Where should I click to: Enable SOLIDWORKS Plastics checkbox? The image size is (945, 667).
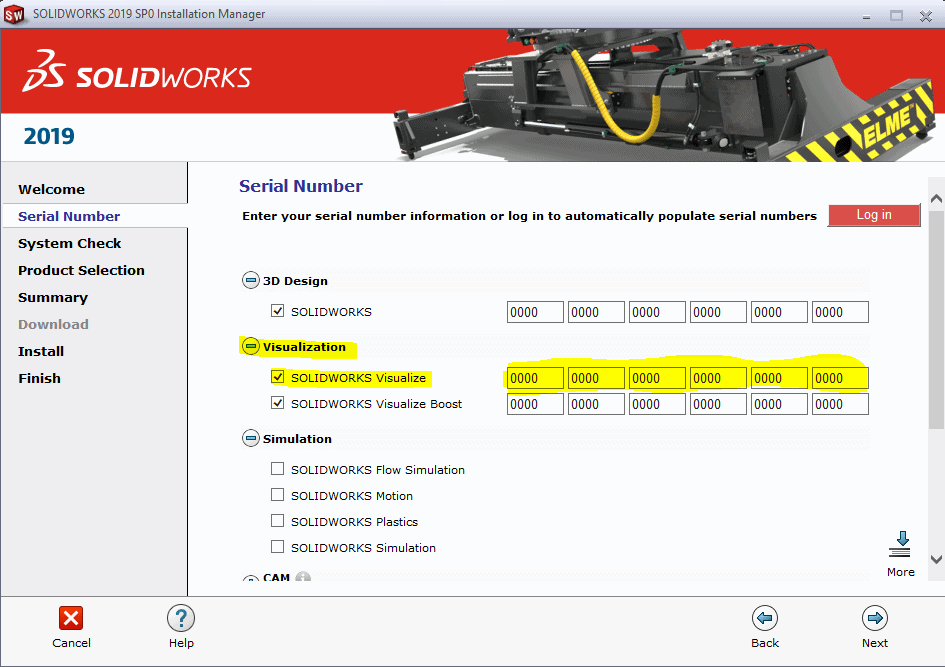277,521
